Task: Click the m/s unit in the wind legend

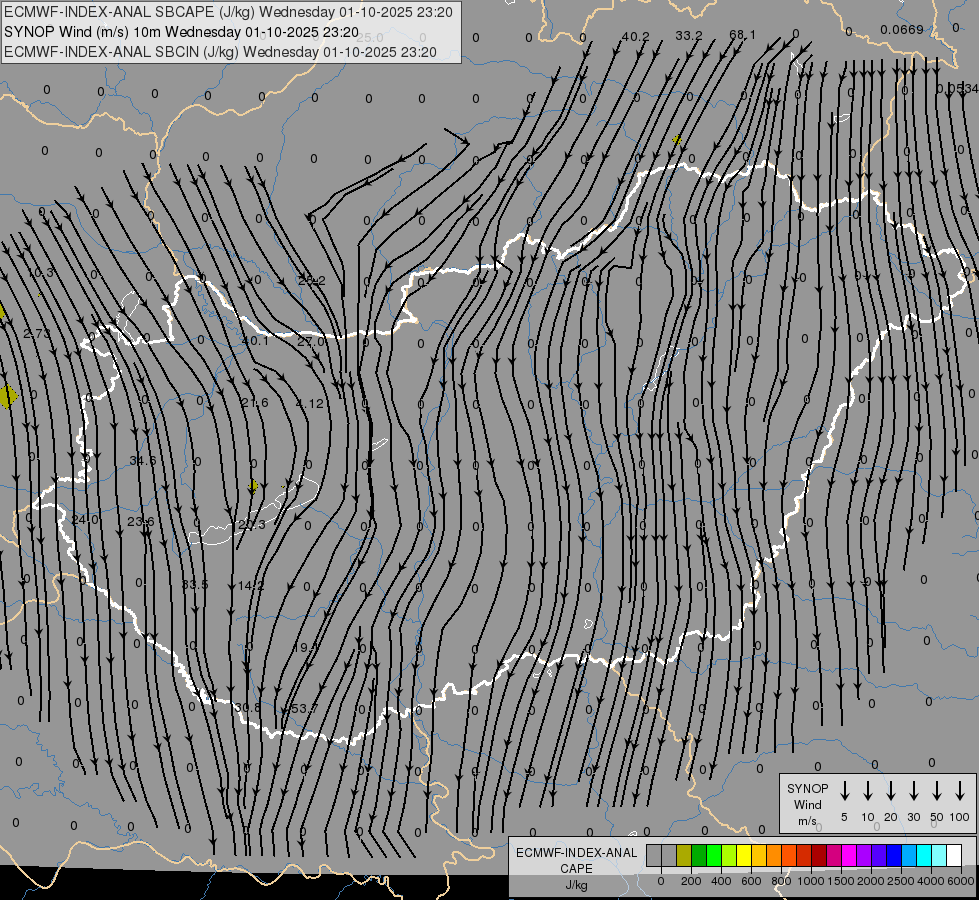Action: point(807,821)
